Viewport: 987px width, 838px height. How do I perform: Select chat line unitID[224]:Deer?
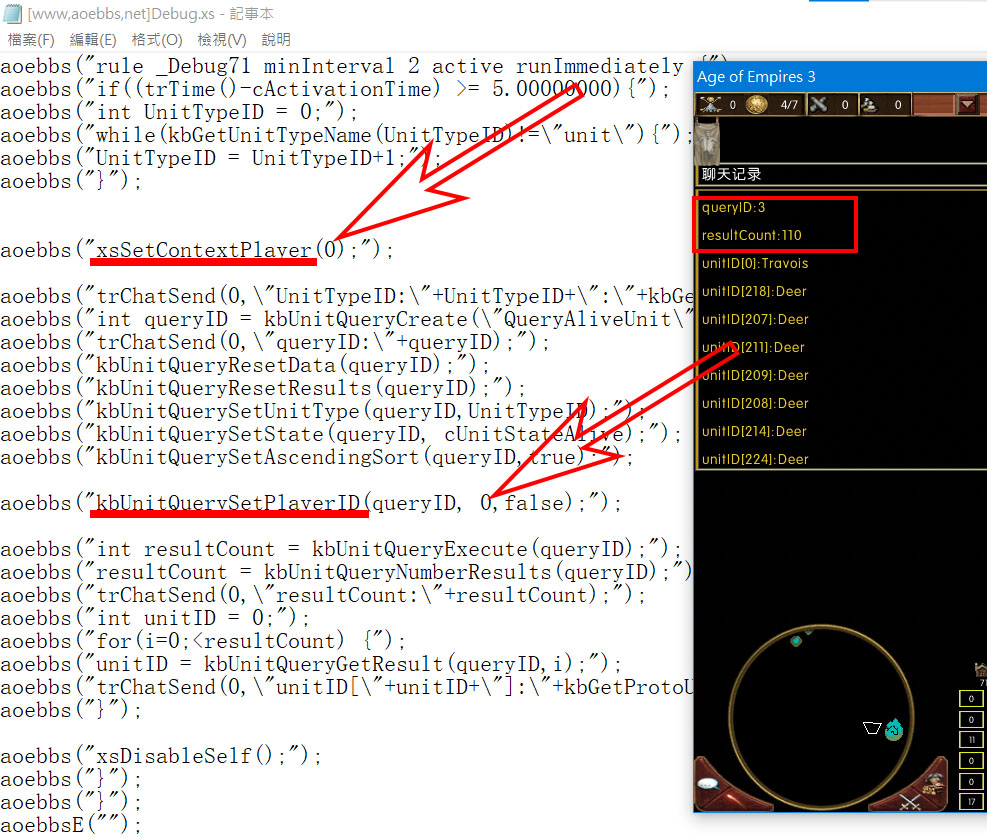755,459
